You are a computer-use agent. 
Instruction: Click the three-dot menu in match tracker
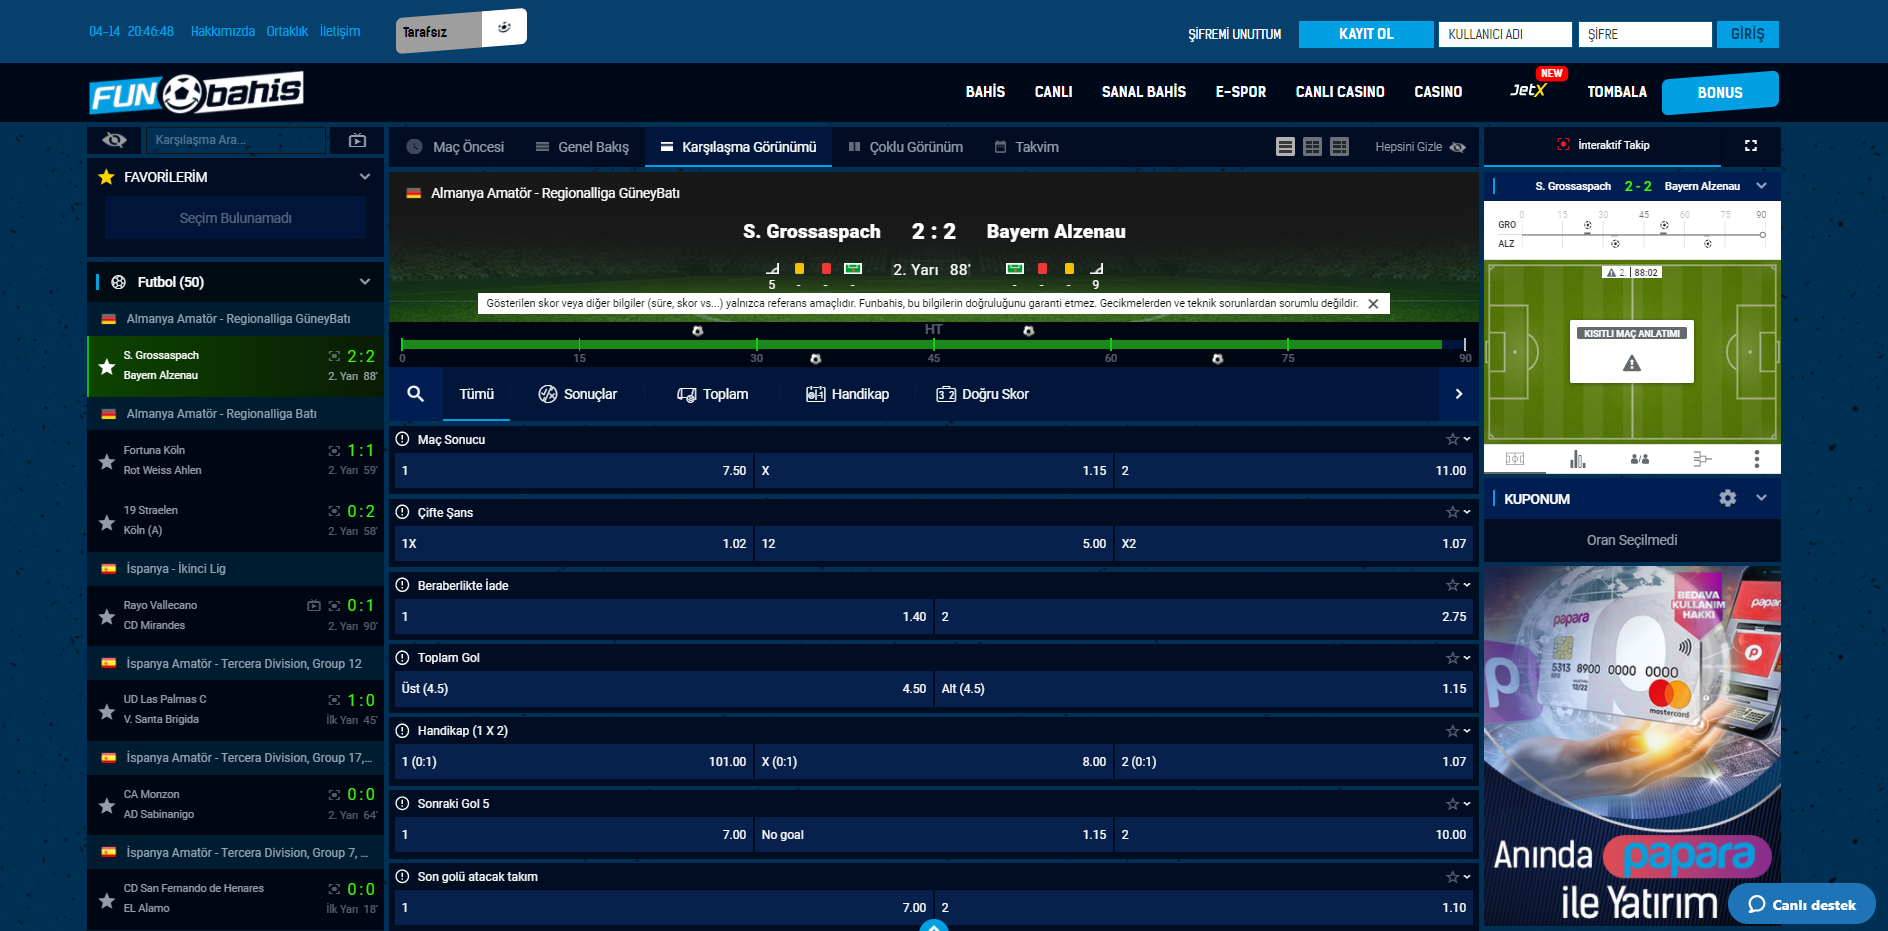[1756, 459]
